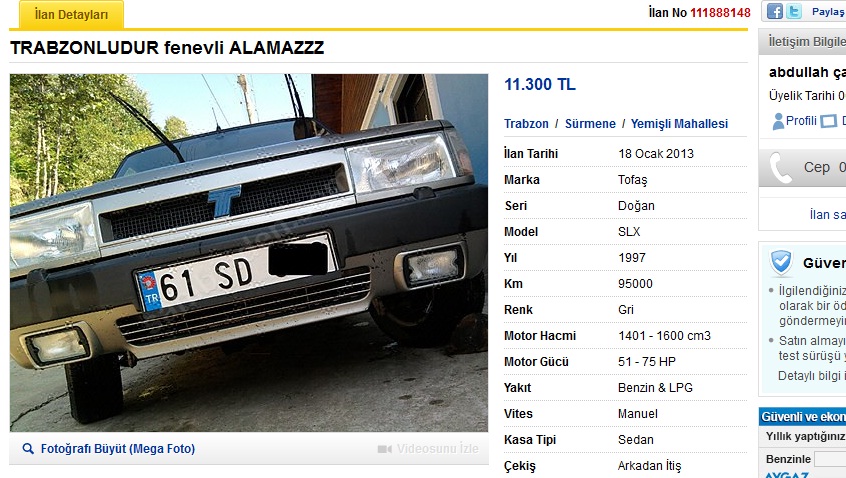The height and width of the screenshot is (478, 846).
Task: Open the Trabzon location link
Action: [x=526, y=124]
